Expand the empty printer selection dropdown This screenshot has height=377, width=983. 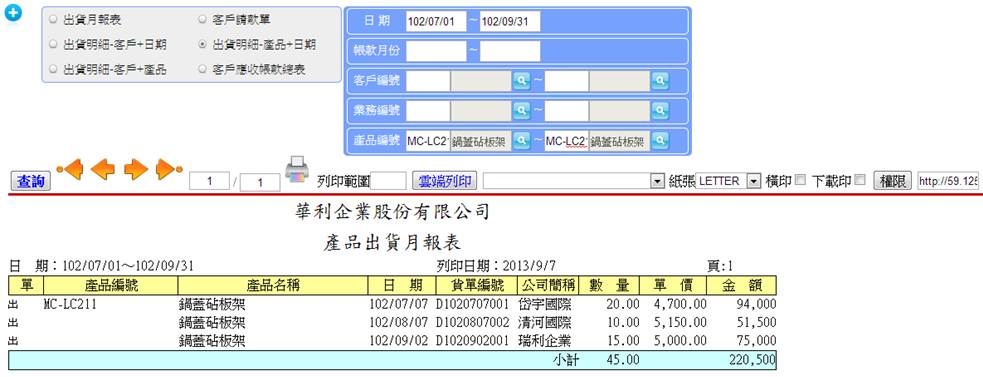[x=573, y=181]
